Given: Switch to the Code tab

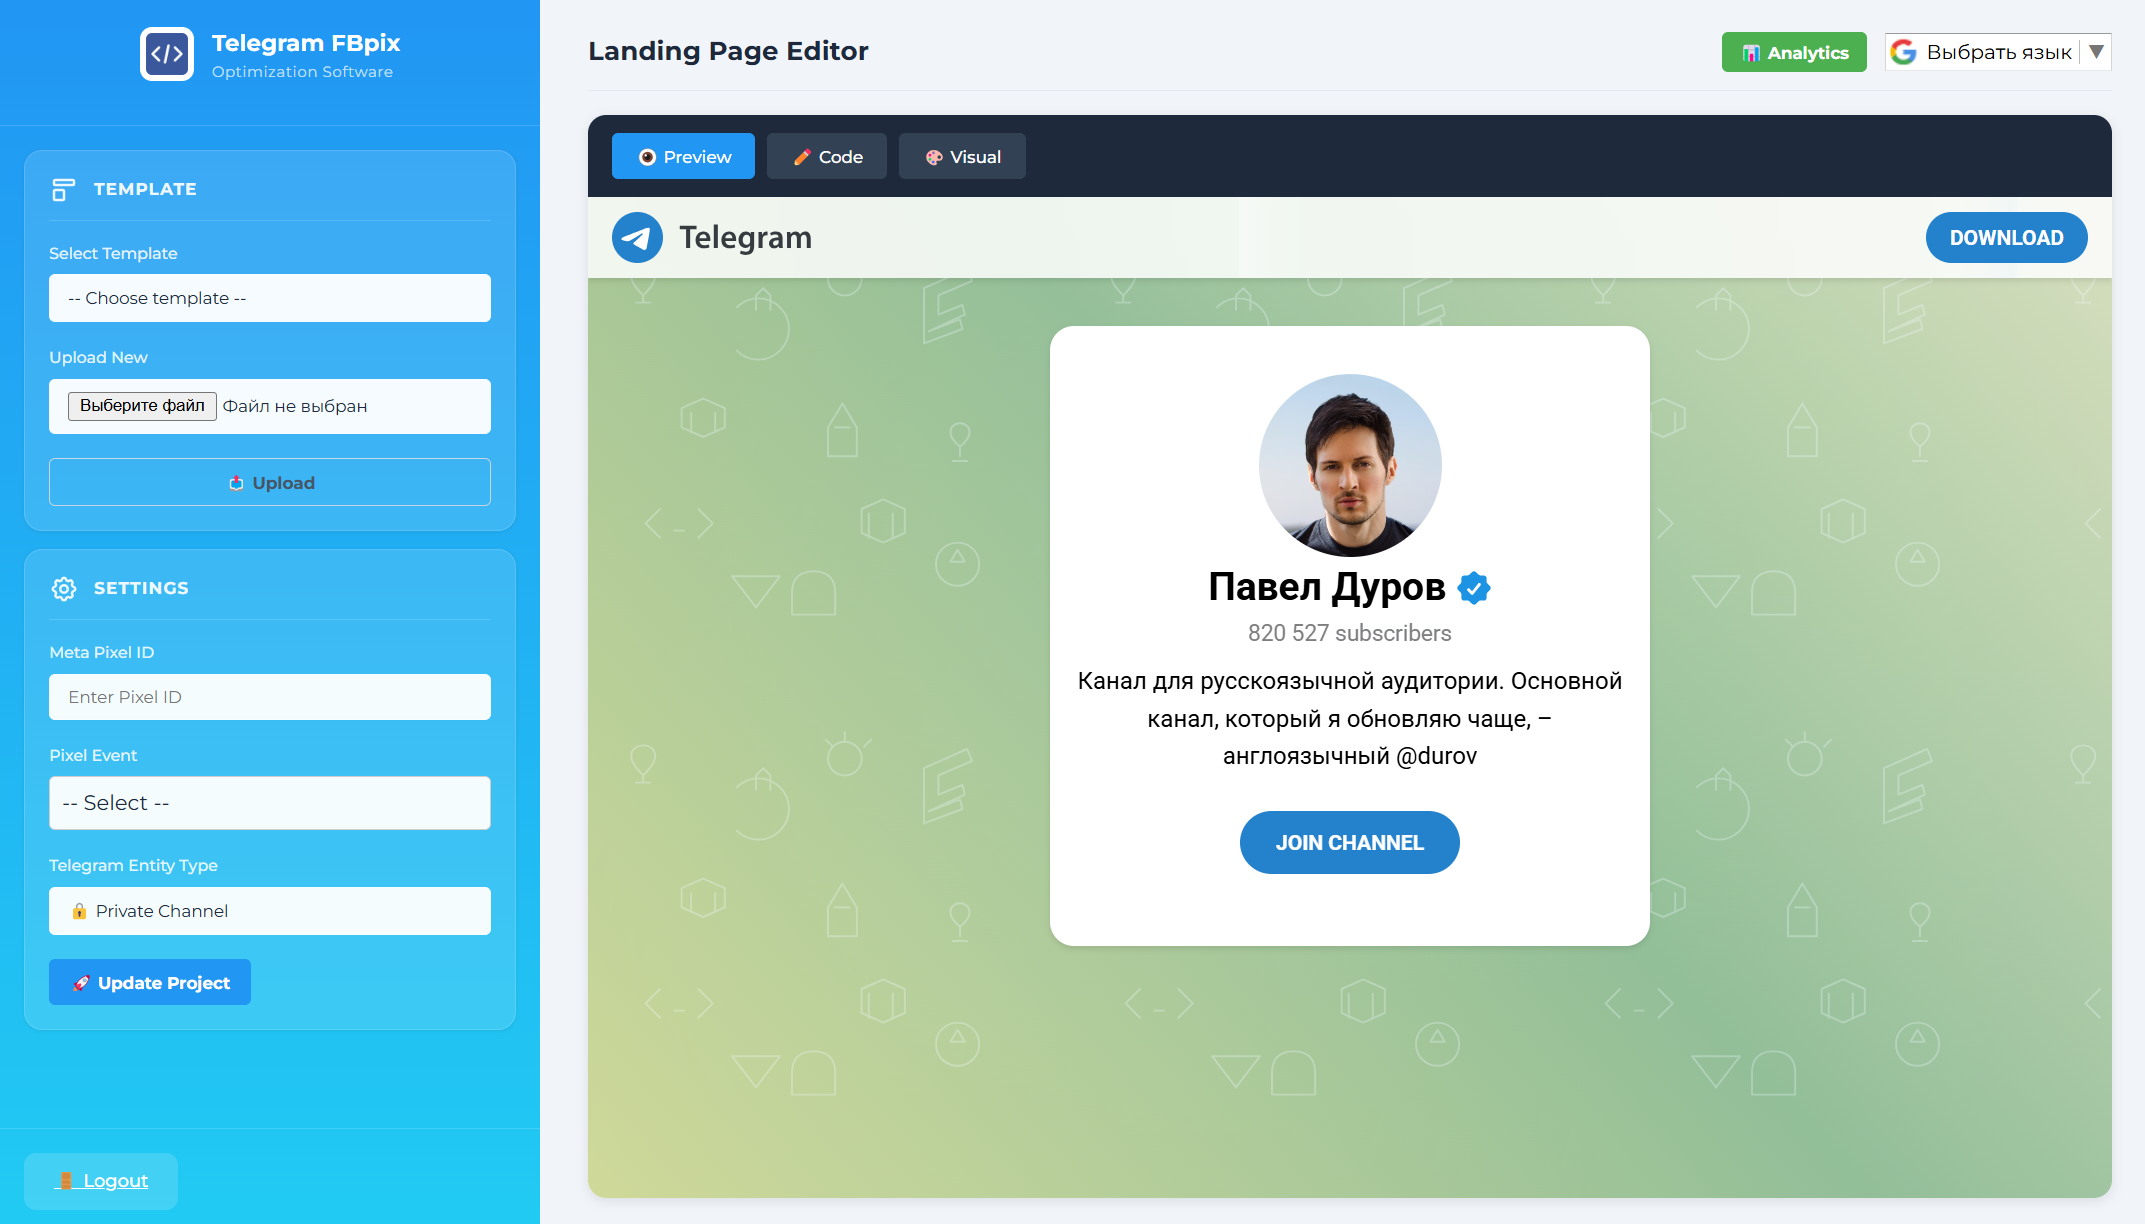Looking at the screenshot, I should (x=826, y=157).
